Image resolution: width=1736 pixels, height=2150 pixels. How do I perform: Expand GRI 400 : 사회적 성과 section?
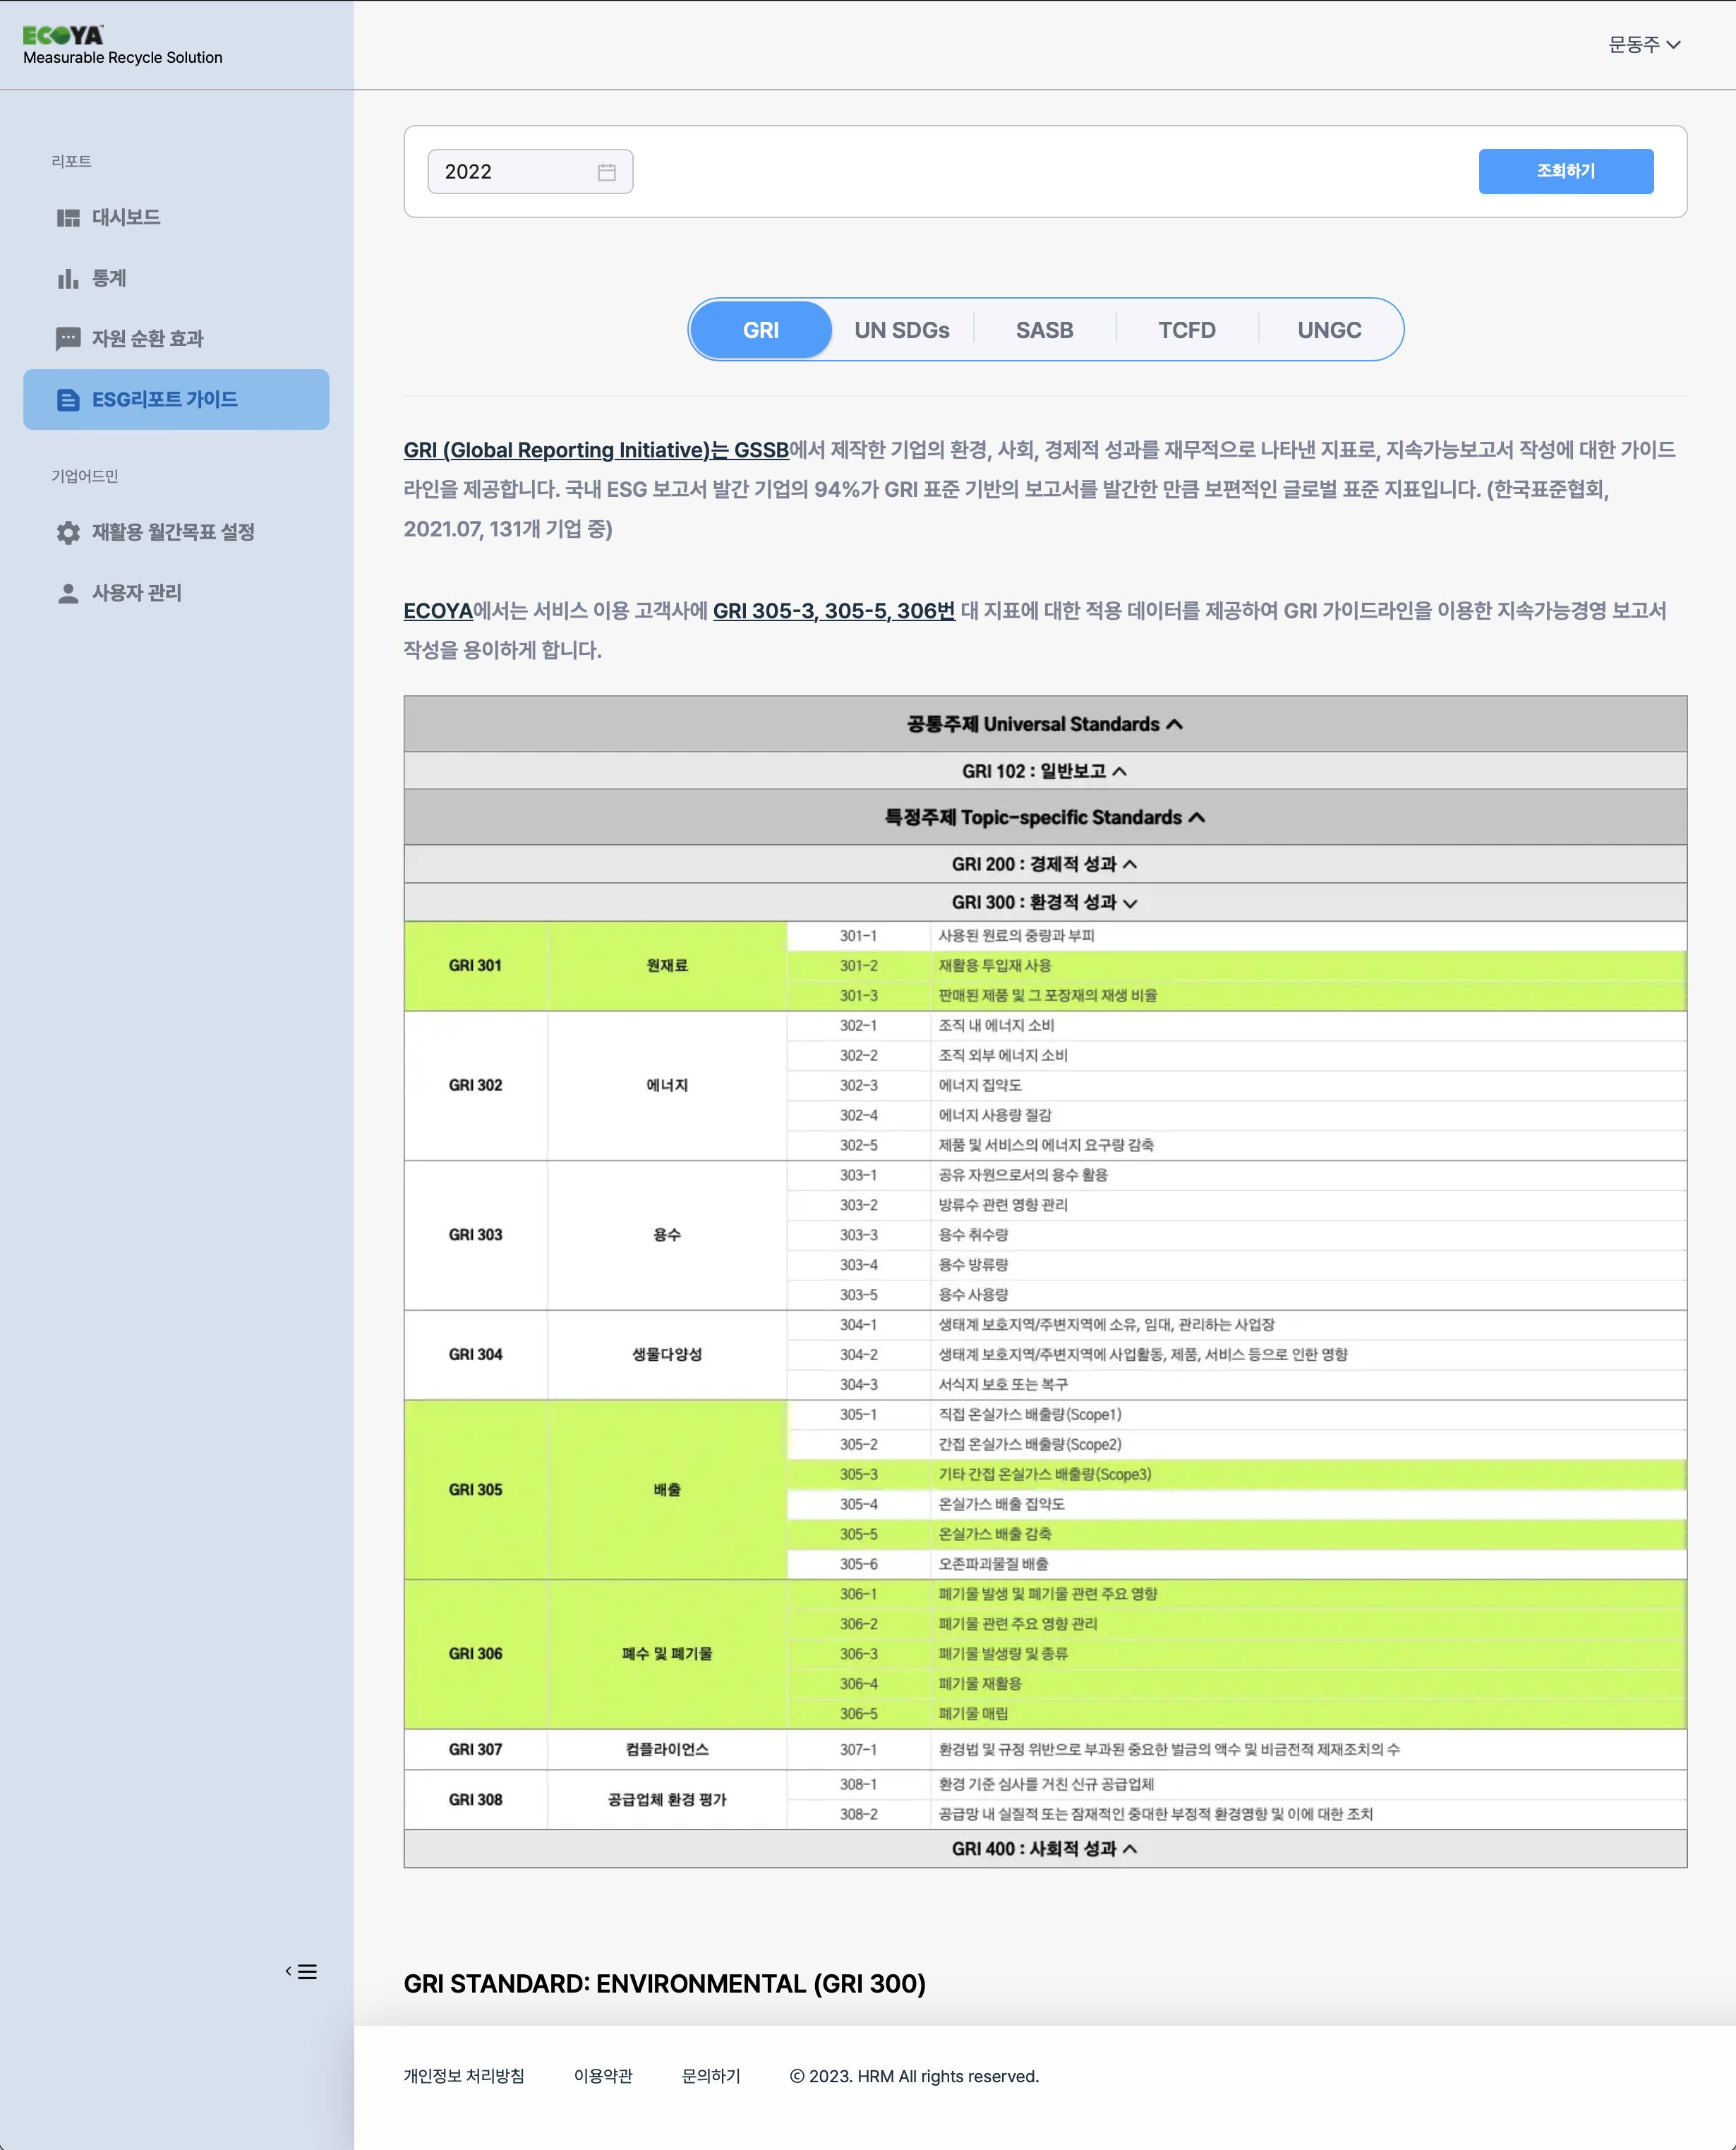pyautogui.click(x=1045, y=1849)
